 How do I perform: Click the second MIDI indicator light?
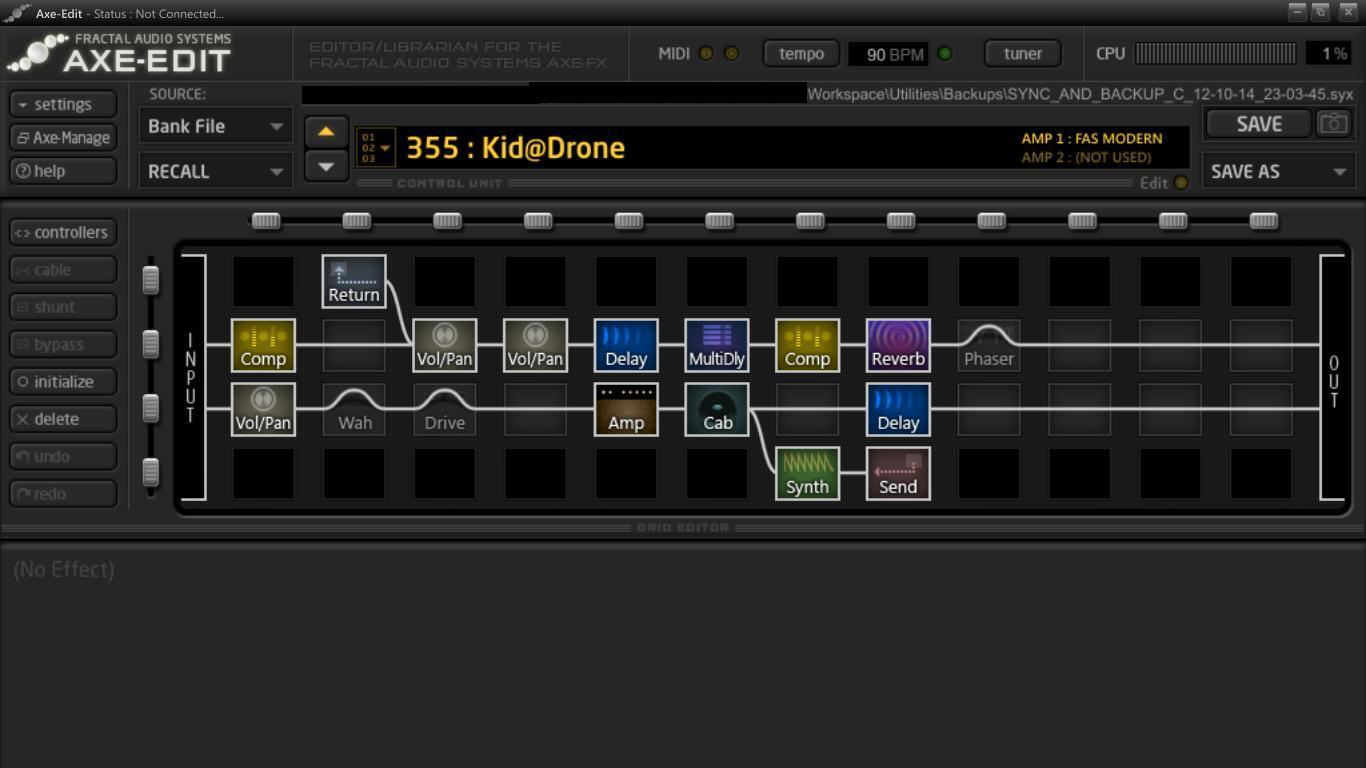click(x=731, y=54)
